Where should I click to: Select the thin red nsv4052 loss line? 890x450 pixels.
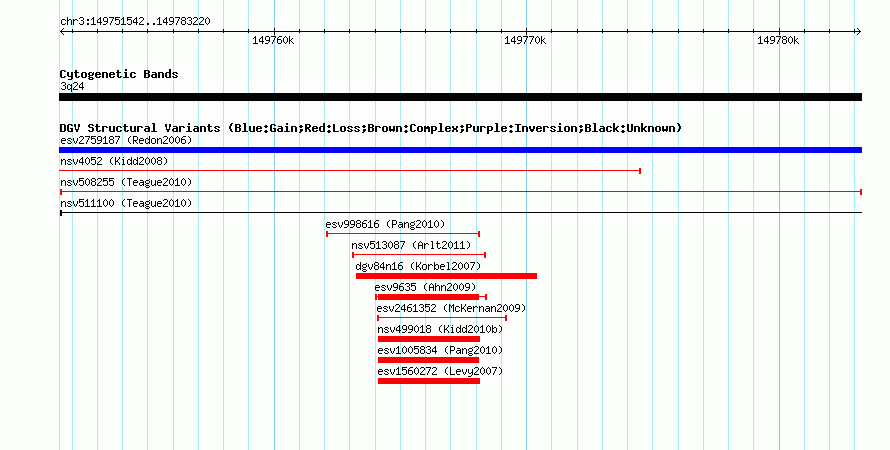(350, 171)
